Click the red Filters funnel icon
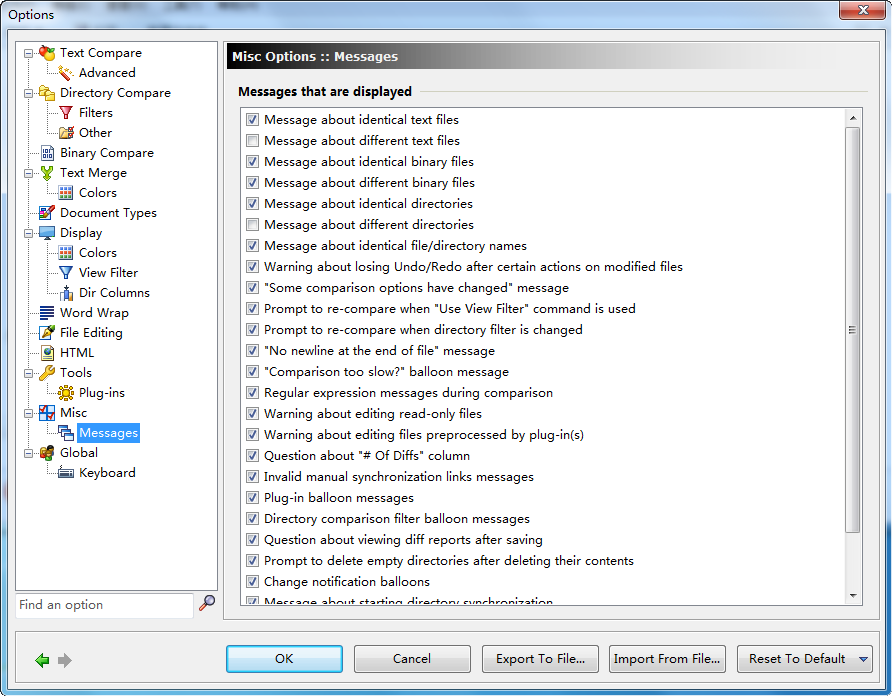893x697 pixels. click(x=66, y=113)
